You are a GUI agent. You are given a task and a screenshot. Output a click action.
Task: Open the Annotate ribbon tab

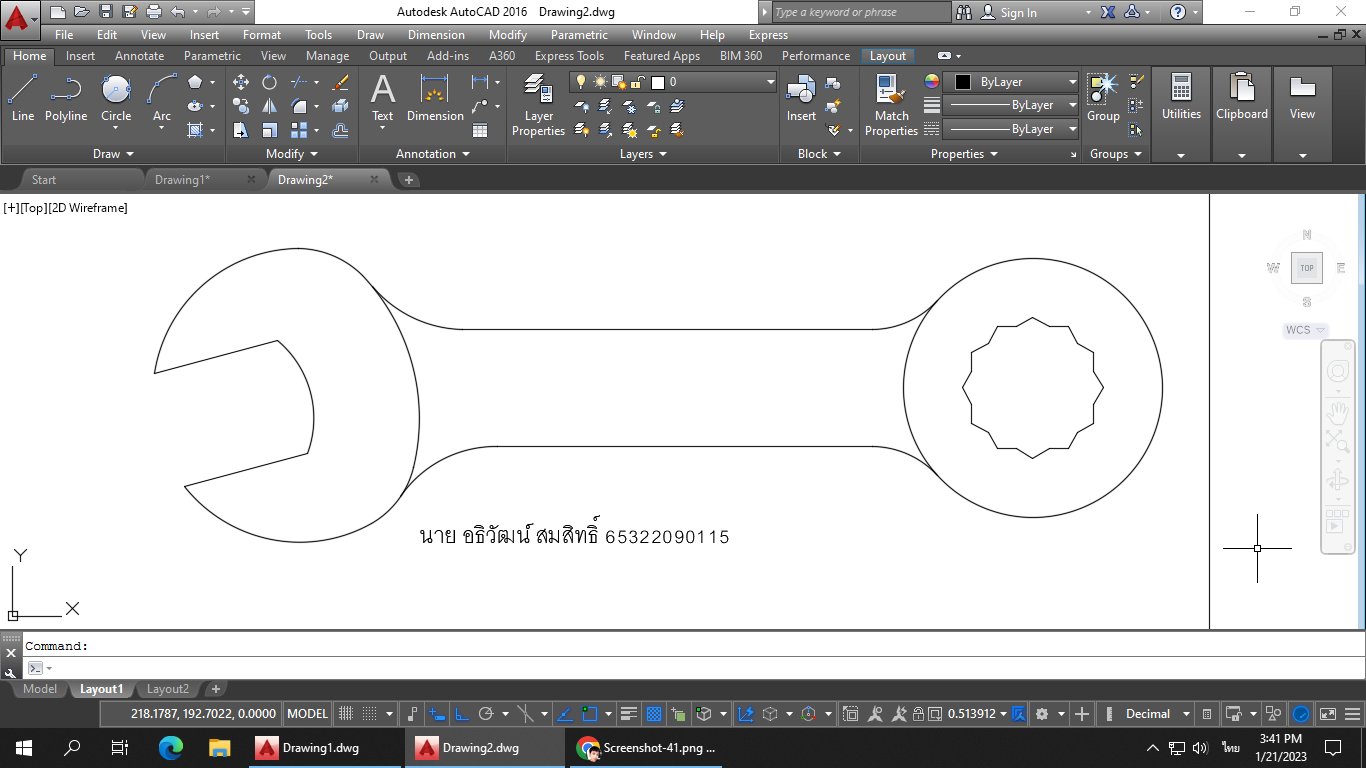[x=139, y=56]
